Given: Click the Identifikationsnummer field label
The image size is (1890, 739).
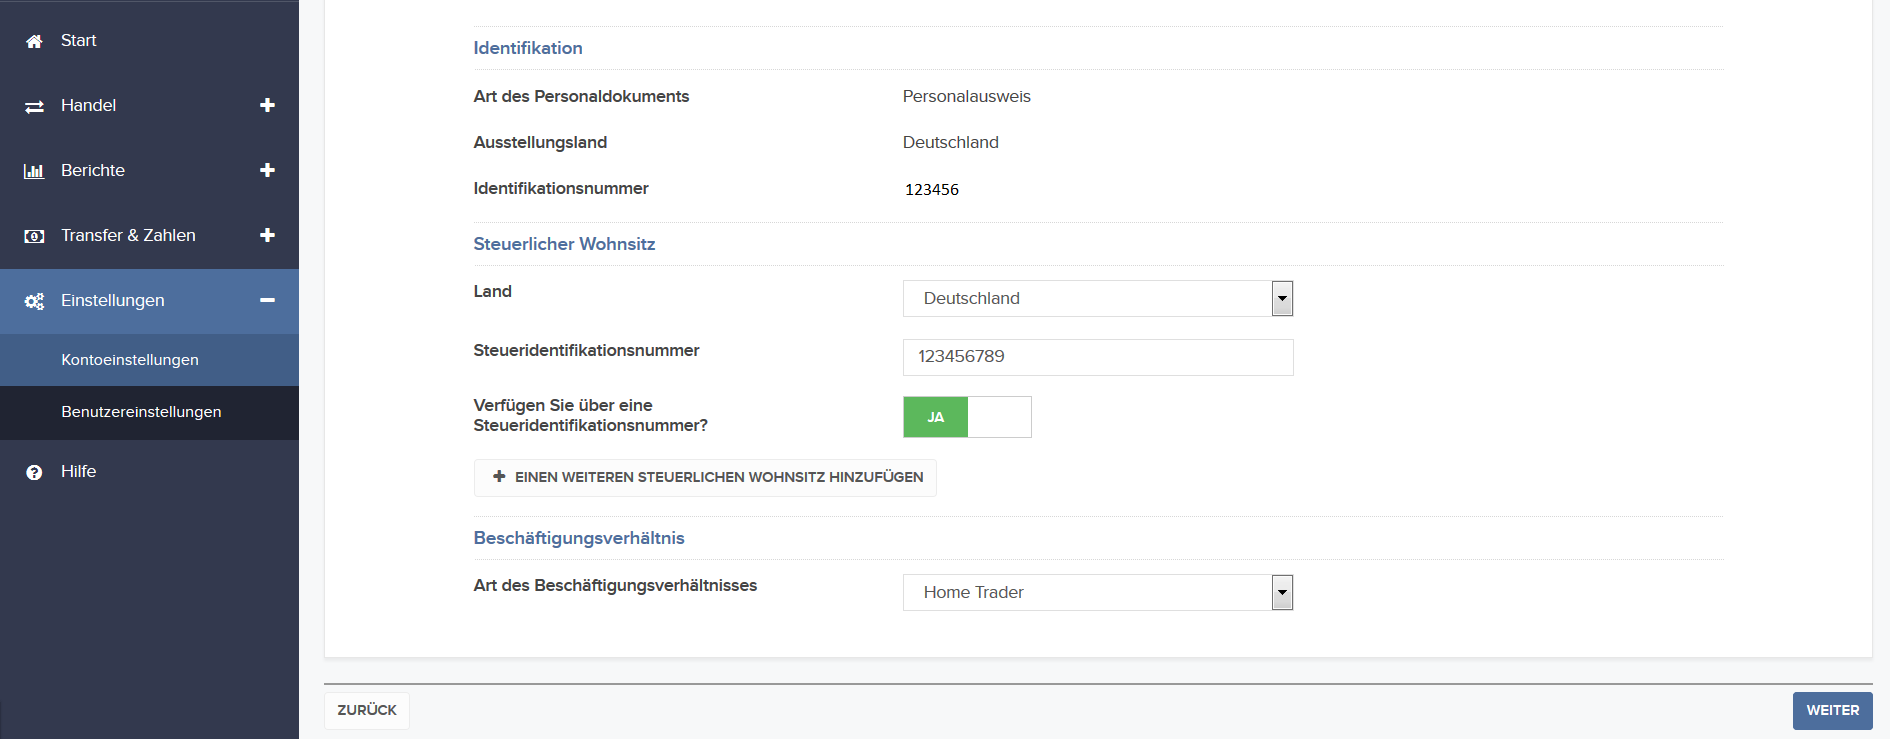Looking at the screenshot, I should (x=561, y=188).
